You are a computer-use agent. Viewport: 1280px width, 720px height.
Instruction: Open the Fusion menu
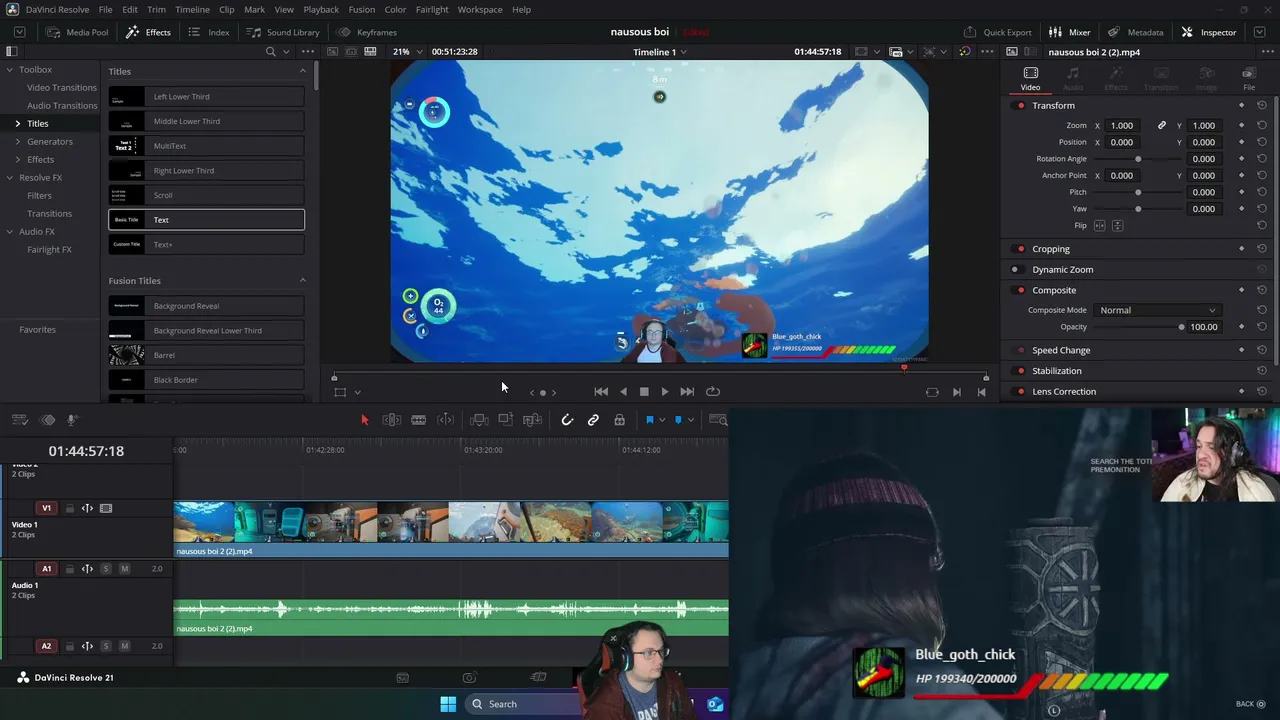[362, 10]
